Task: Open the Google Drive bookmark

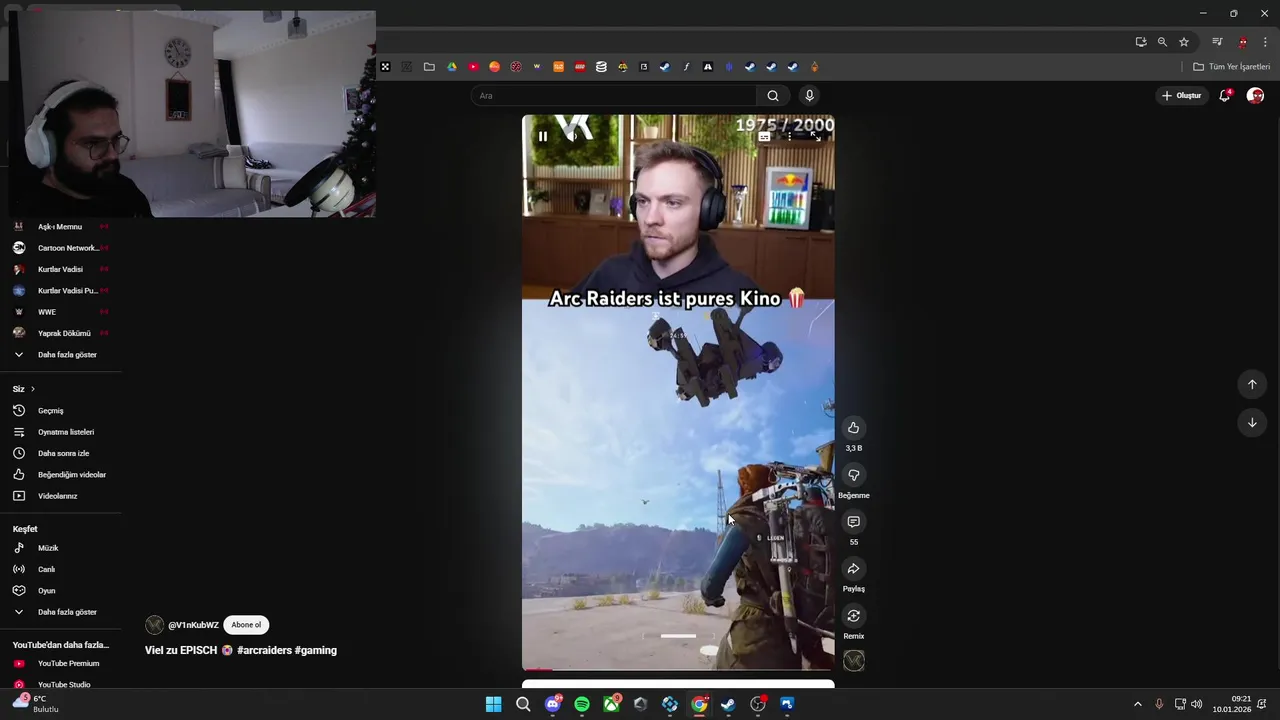Action: (452, 67)
